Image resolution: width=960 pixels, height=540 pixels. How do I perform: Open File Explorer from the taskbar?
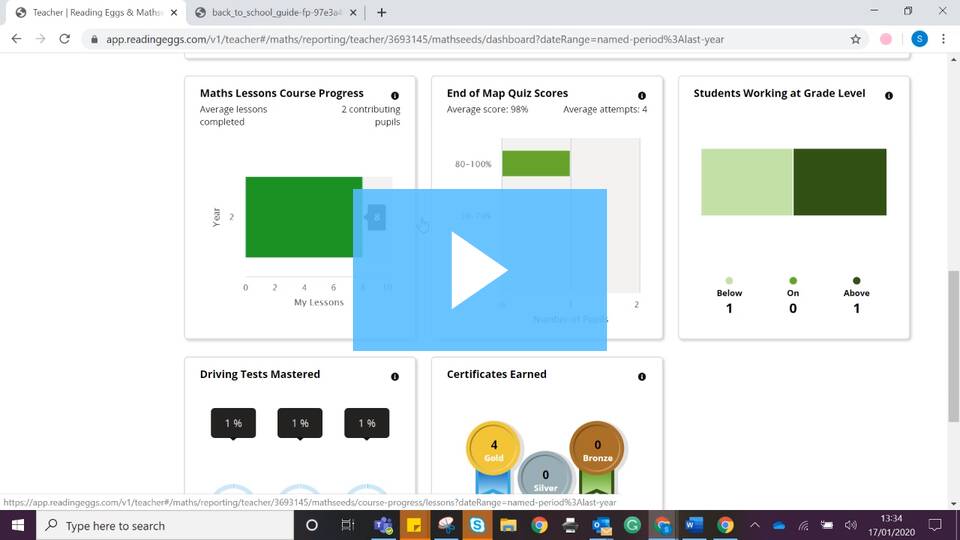coord(508,525)
